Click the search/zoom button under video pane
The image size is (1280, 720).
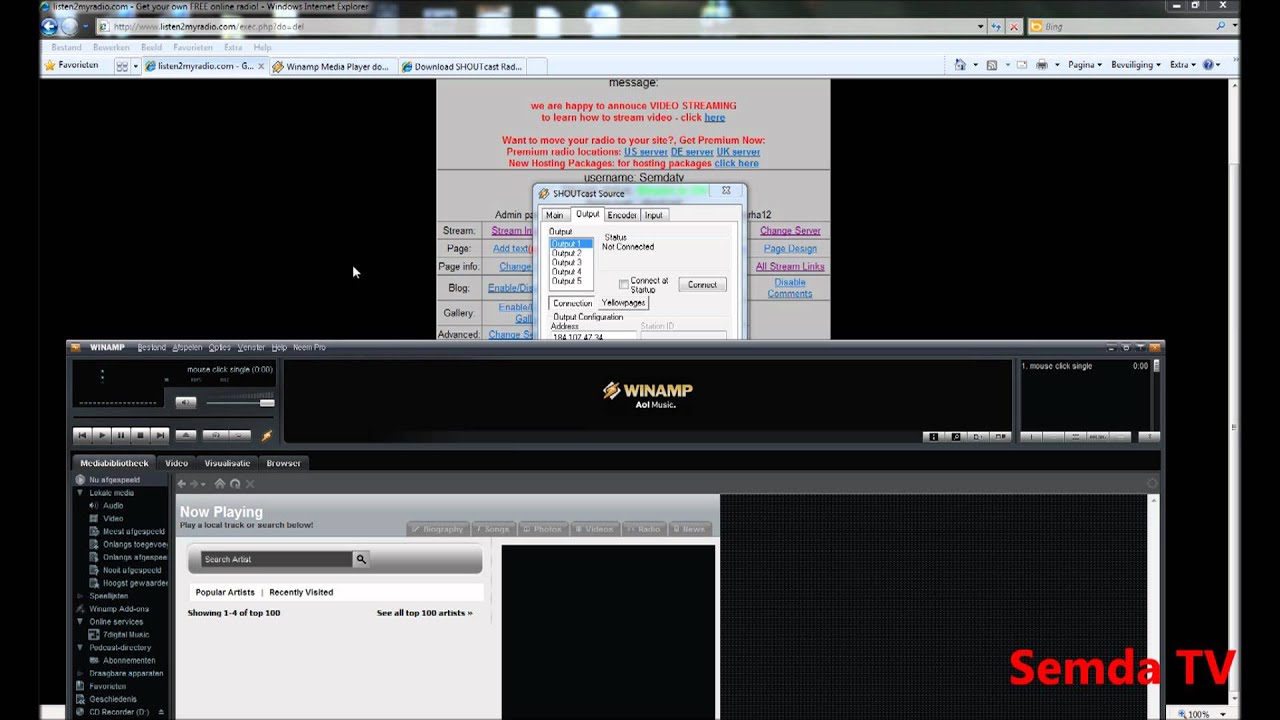point(955,437)
